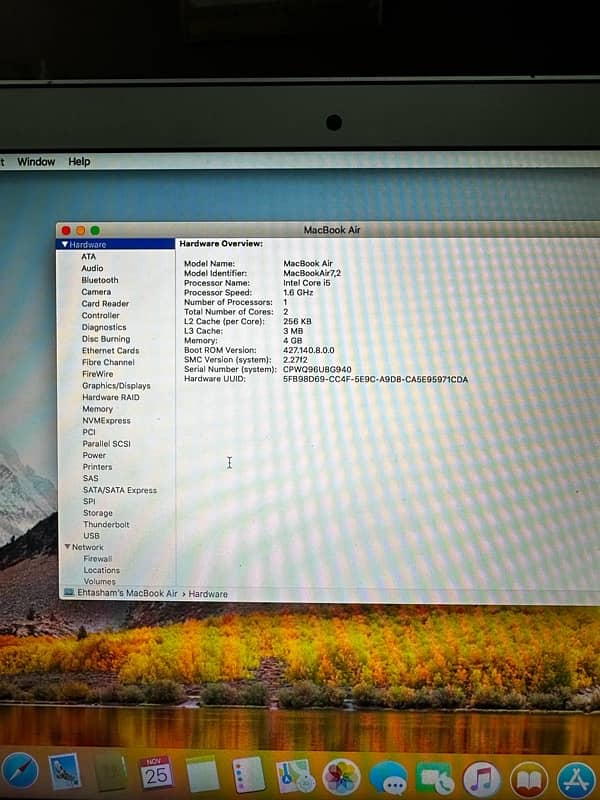Collapse the Network section triangle
Screen dimensions: 600x800
(67, 546)
